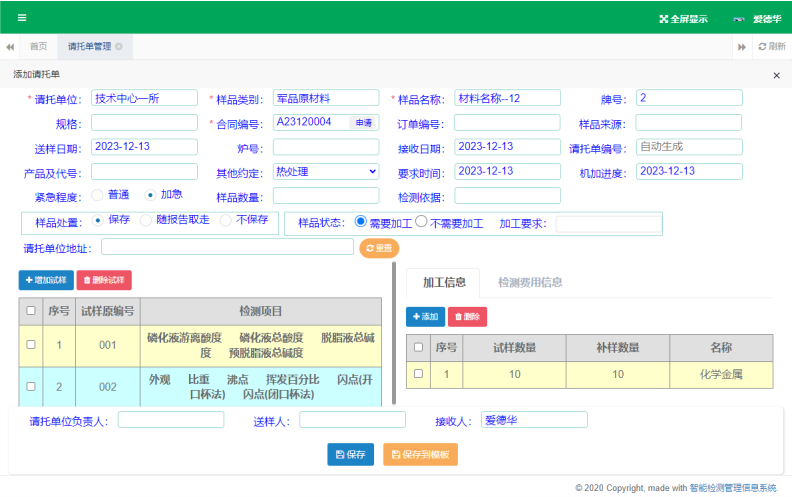Click 申请 button in the contract number field
This screenshot has width=792, height=497.
[364, 122]
